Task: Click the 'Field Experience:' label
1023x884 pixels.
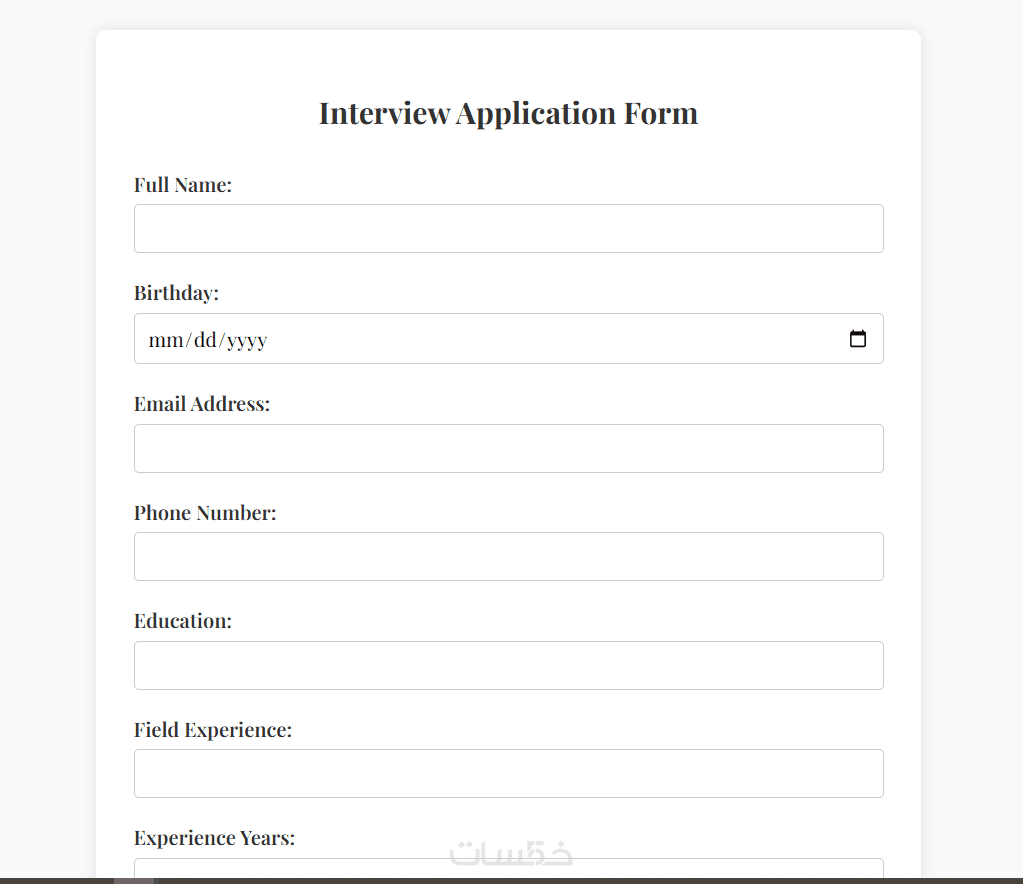Action: (213, 730)
